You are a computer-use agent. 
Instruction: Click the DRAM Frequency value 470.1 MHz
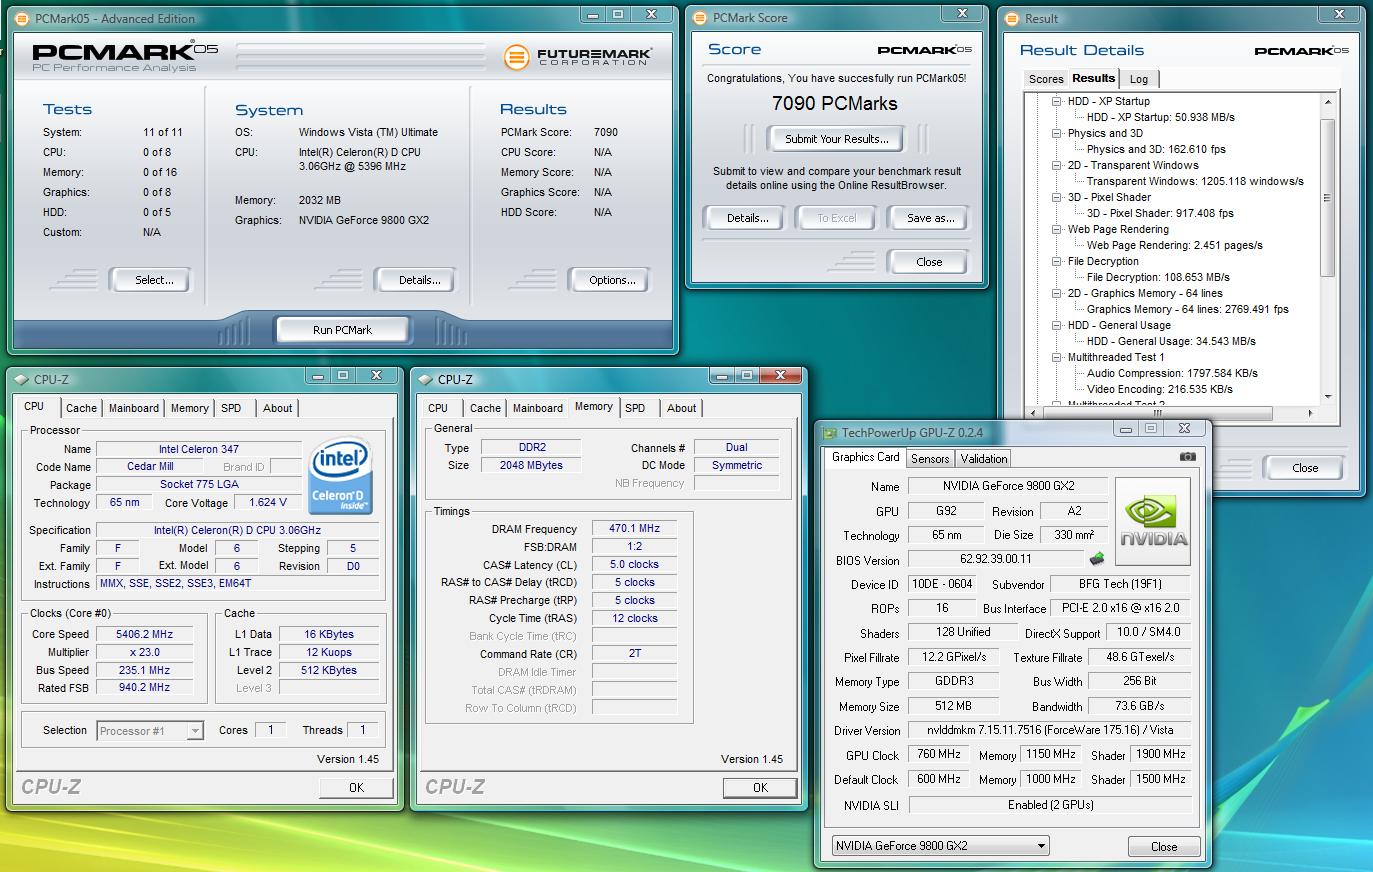[634, 529]
